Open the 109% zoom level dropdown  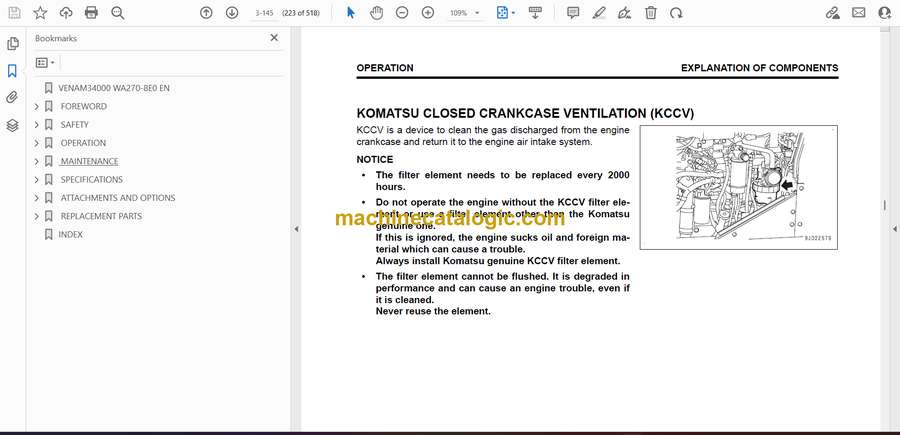[x=465, y=13]
